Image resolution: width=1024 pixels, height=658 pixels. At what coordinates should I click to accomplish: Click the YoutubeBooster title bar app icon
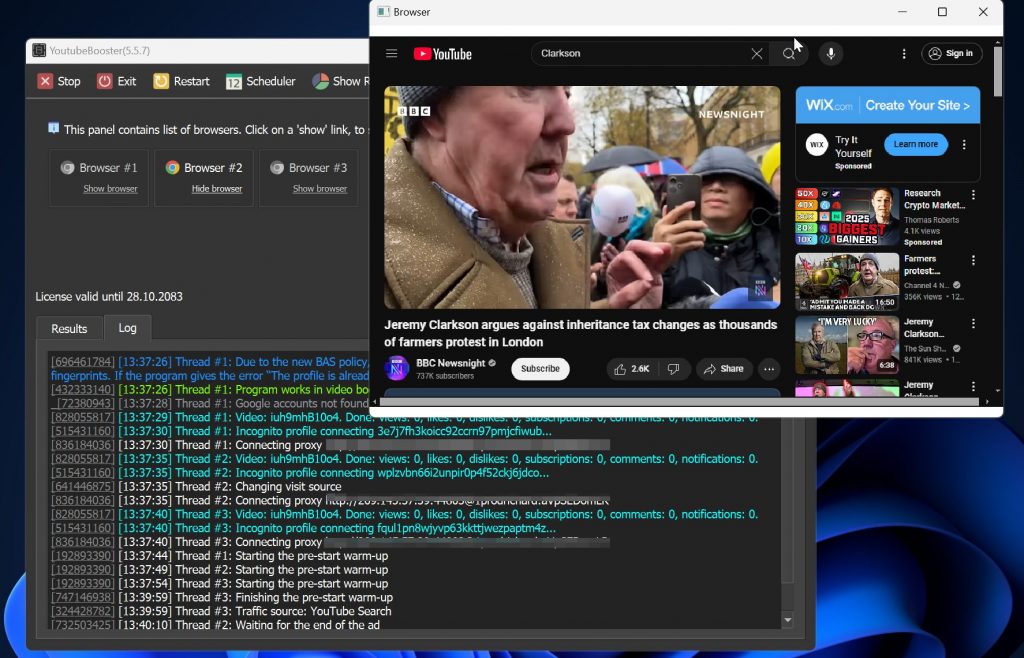(39, 50)
